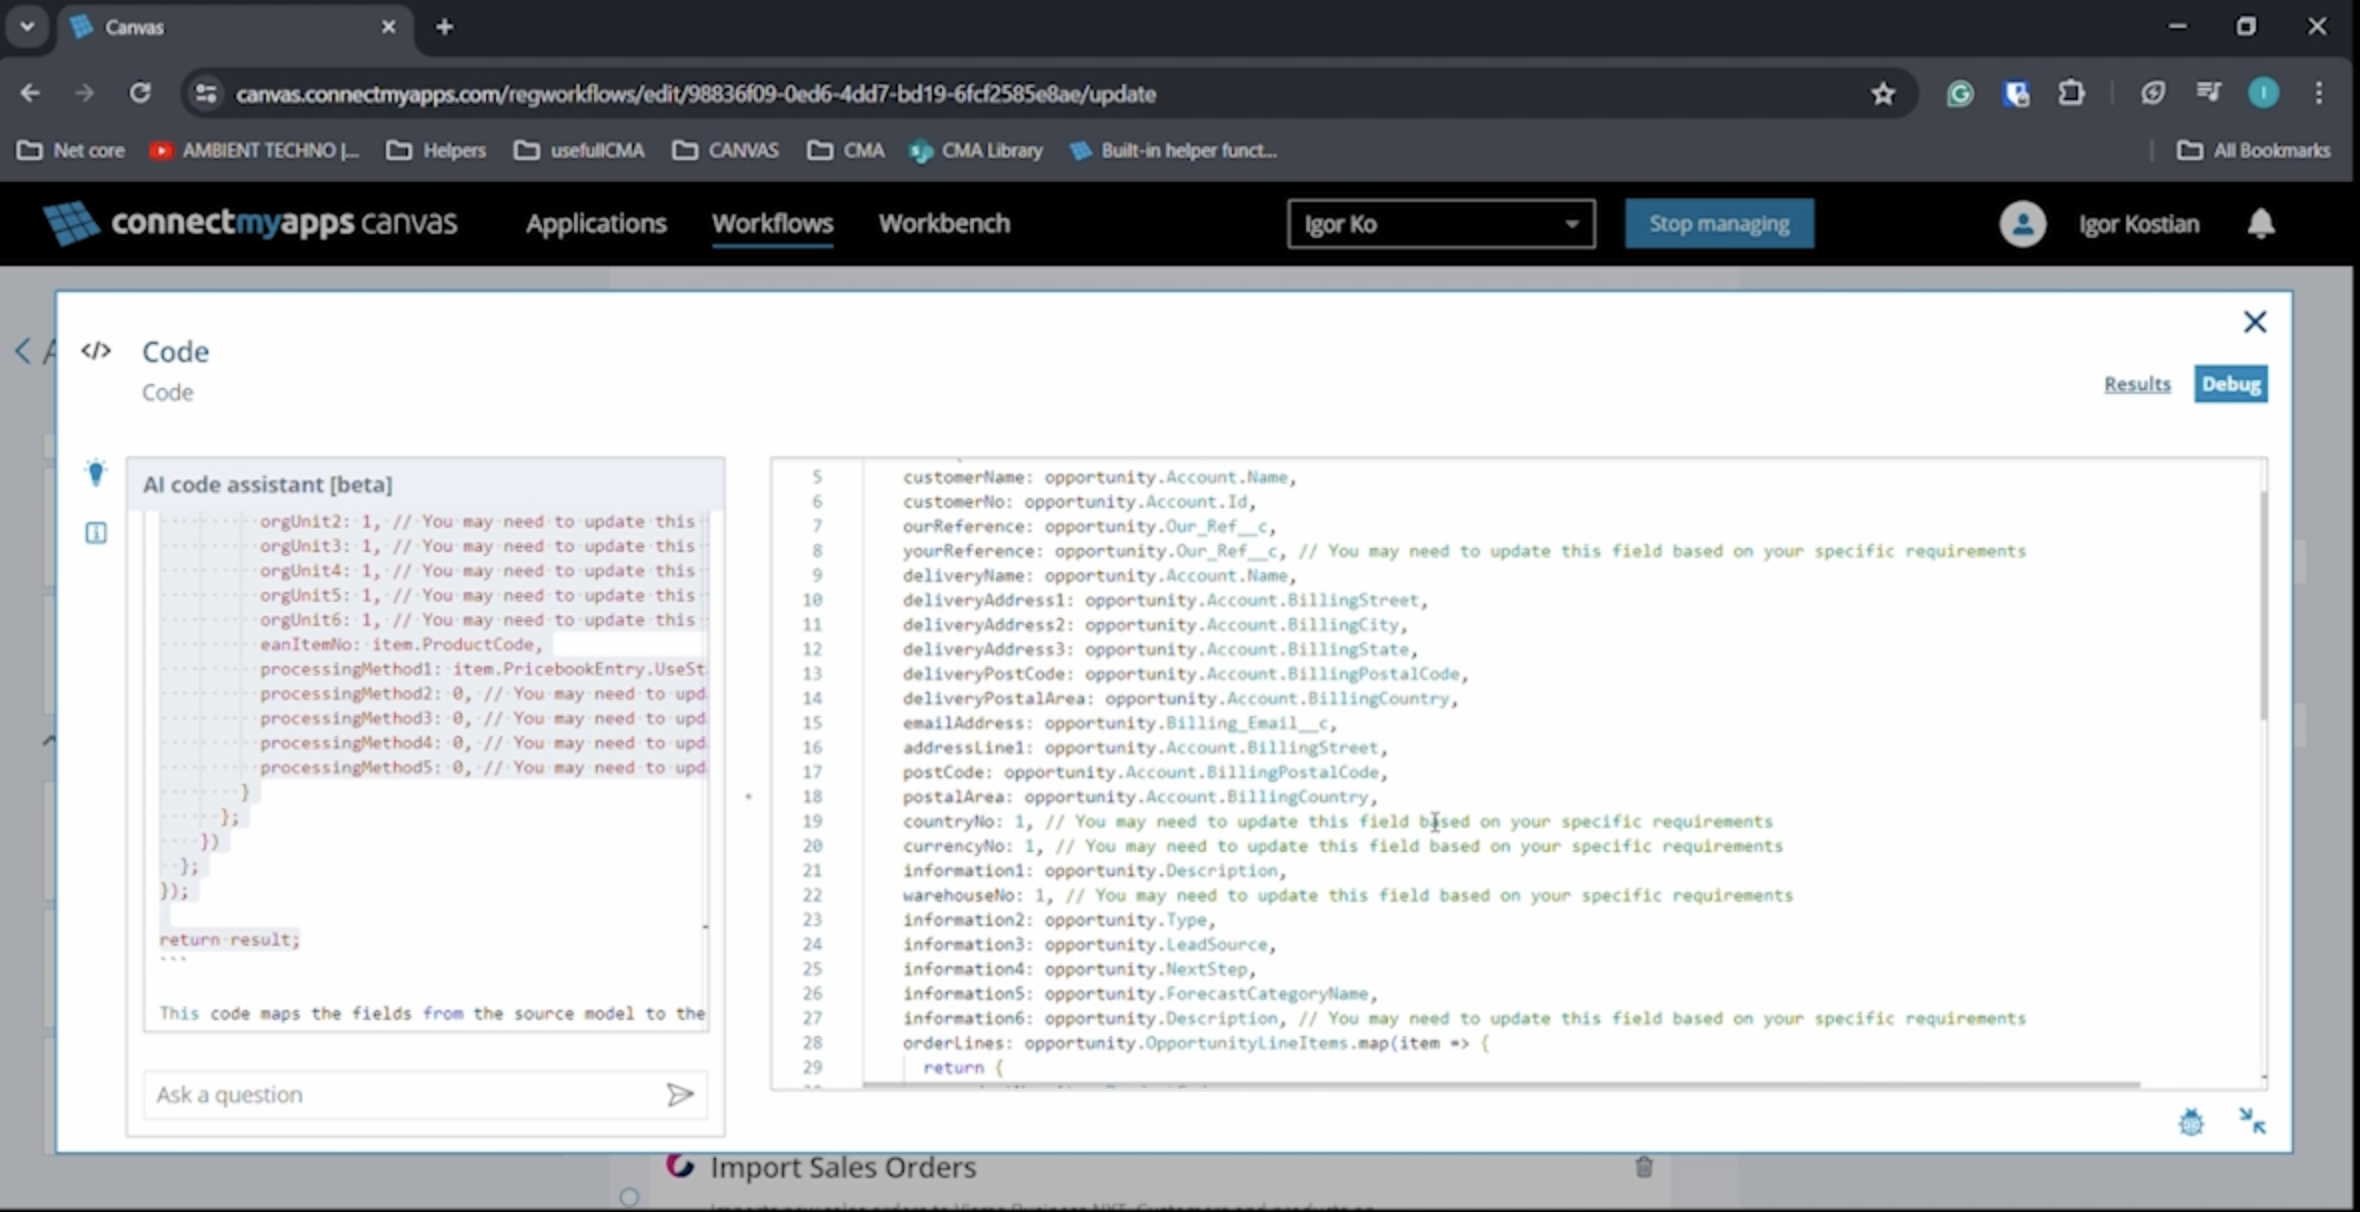Open AMBIENT TECHNO bookmark
Image resolution: width=2360 pixels, height=1212 pixels.
point(254,150)
